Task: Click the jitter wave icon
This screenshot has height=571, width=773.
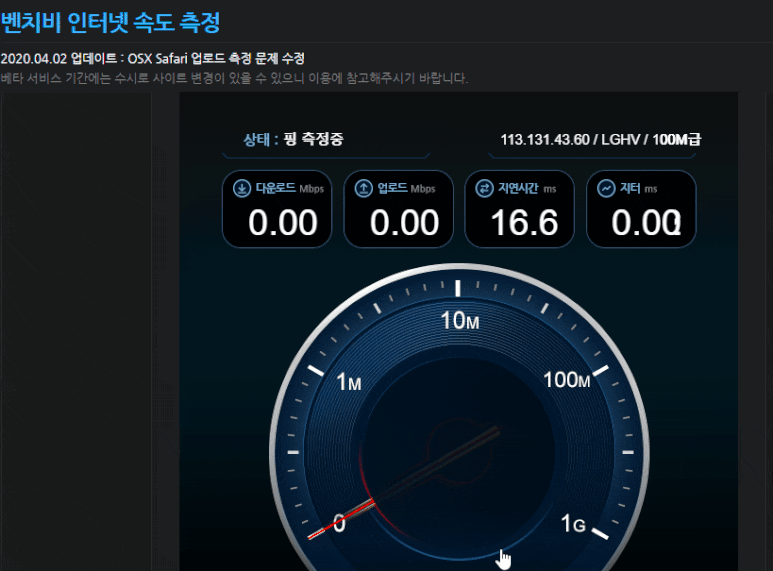Action: [x=606, y=188]
